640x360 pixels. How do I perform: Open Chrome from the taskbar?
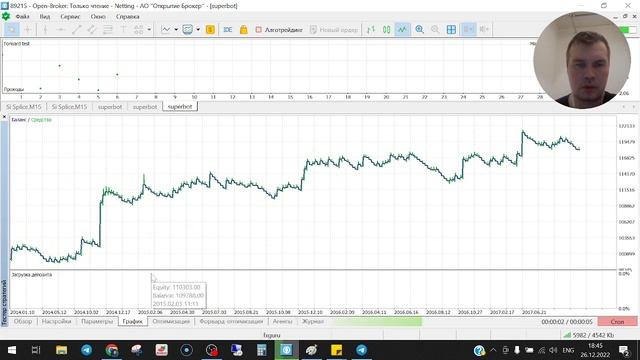111,350
